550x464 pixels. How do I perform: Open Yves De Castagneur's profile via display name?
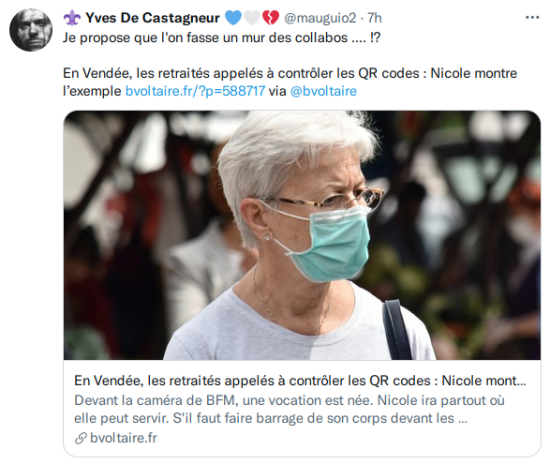coord(153,18)
